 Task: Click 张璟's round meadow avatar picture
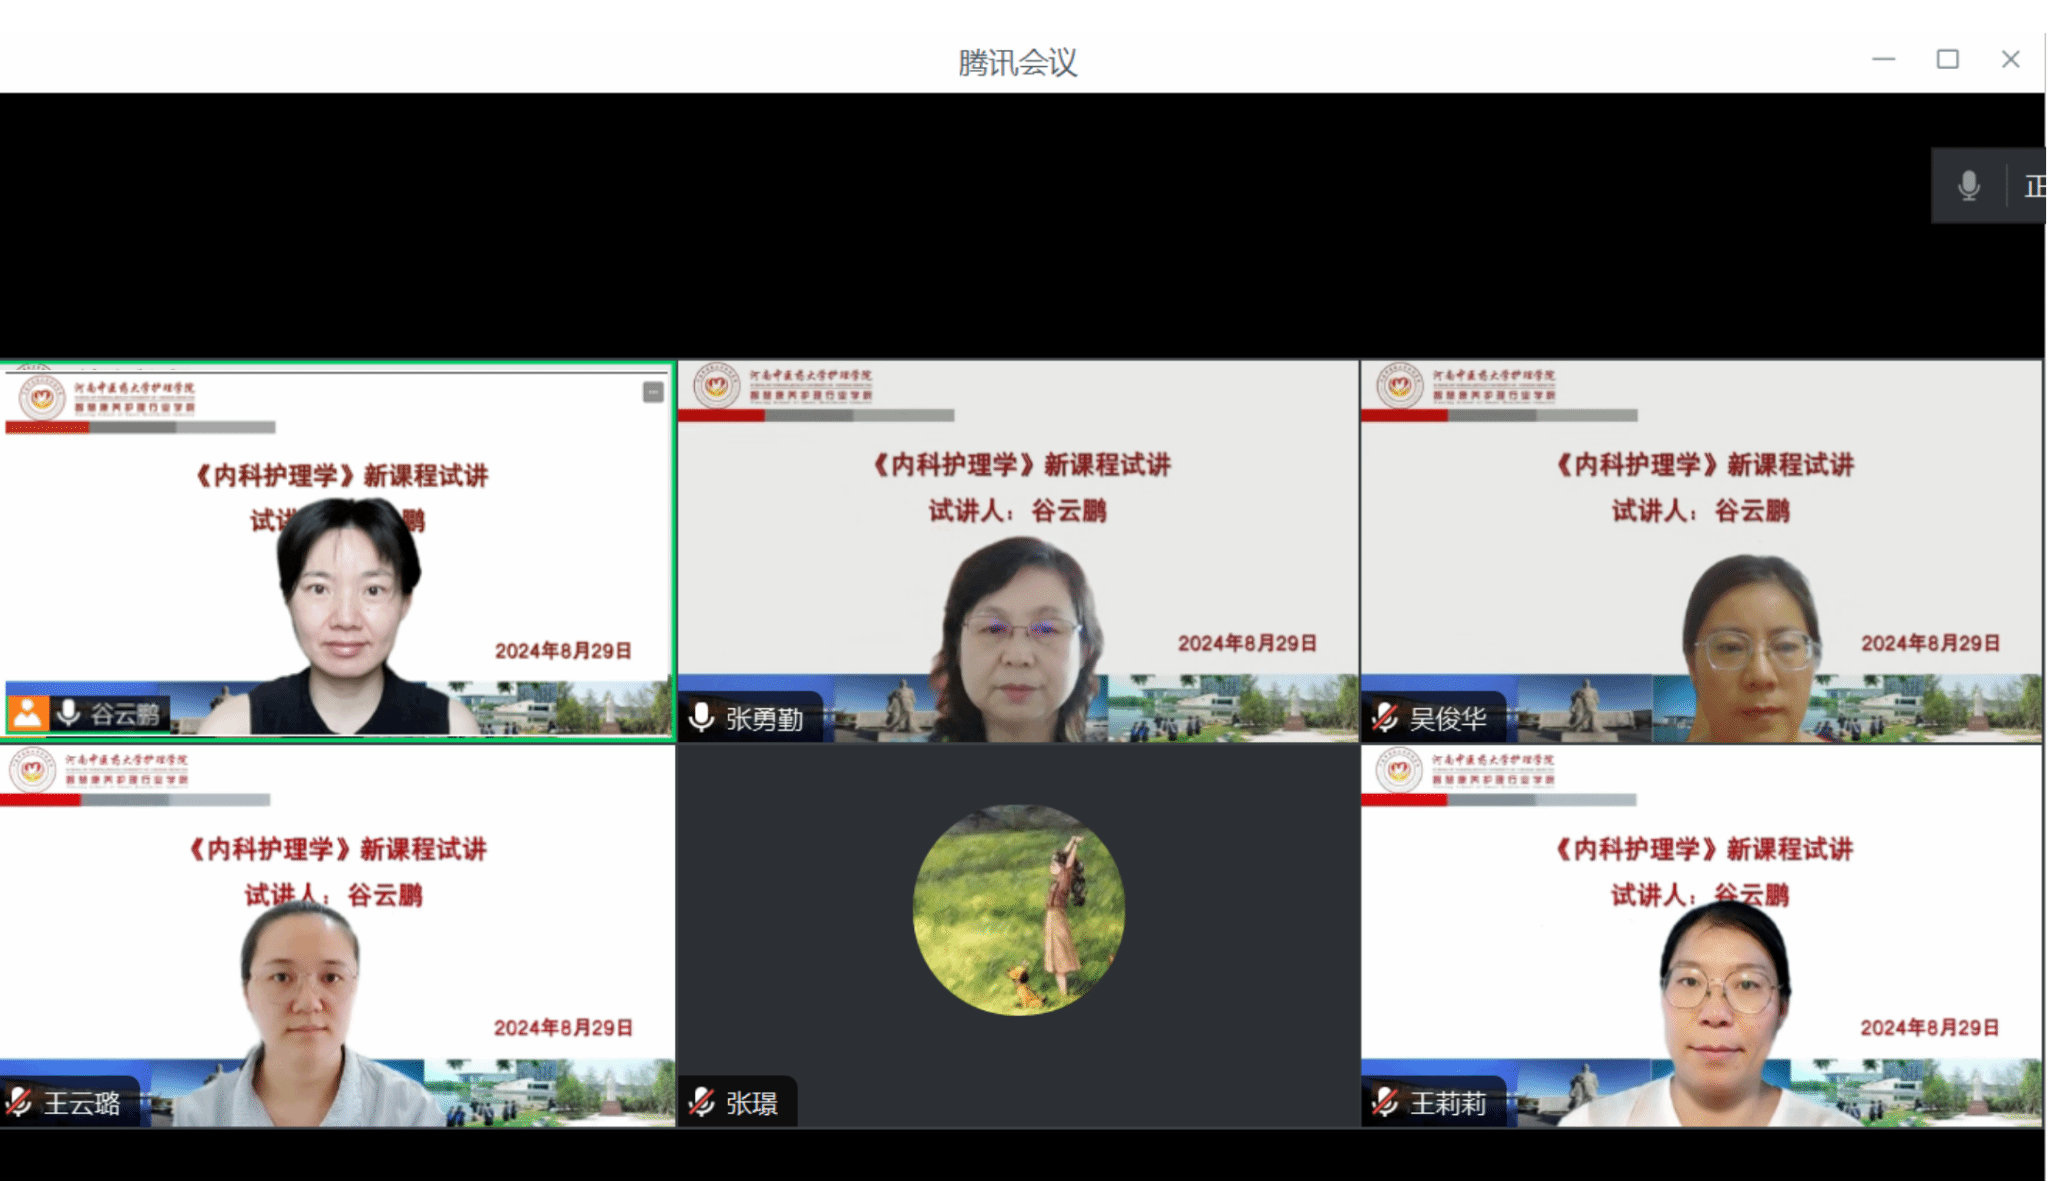[1018, 910]
